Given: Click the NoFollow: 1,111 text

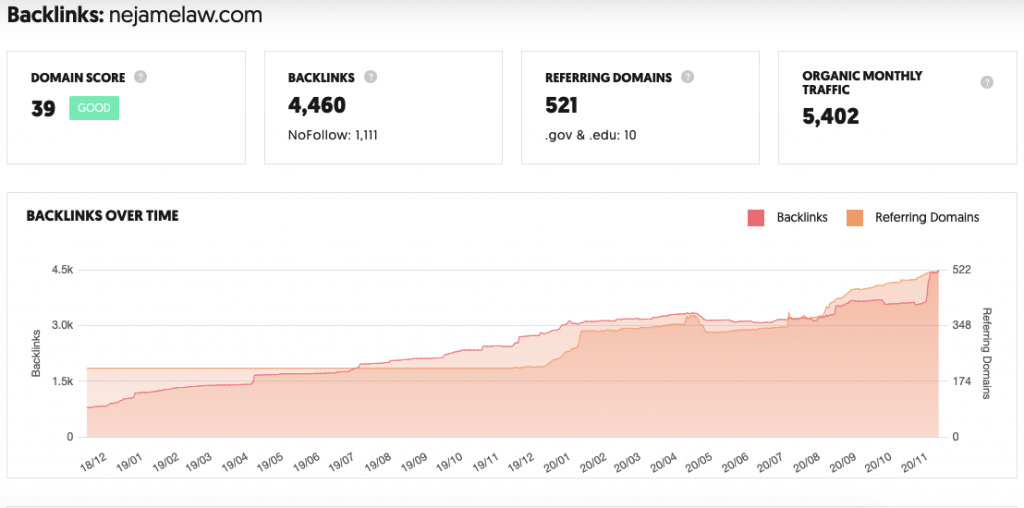Looking at the screenshot, I should pyautogui.click(x=333, y=136).
